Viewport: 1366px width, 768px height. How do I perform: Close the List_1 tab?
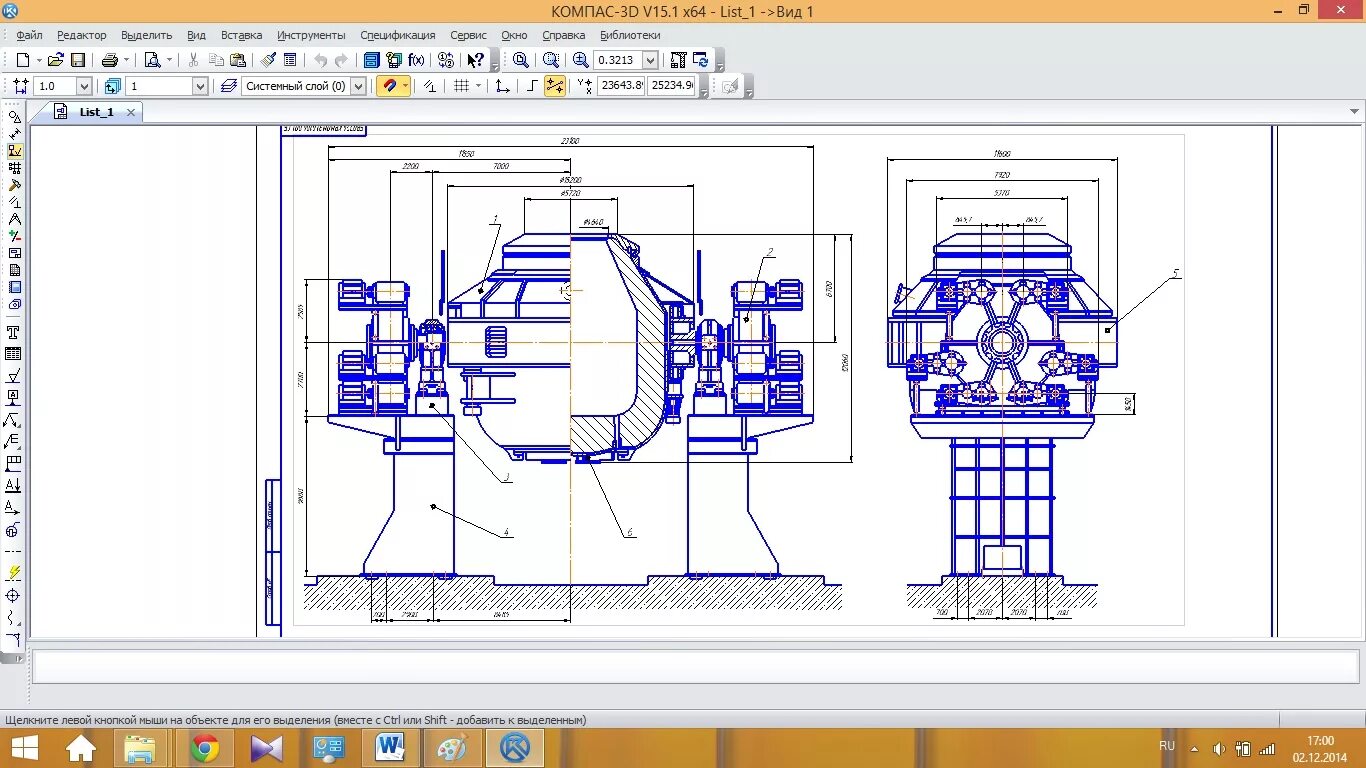click(x=130, y=112)
